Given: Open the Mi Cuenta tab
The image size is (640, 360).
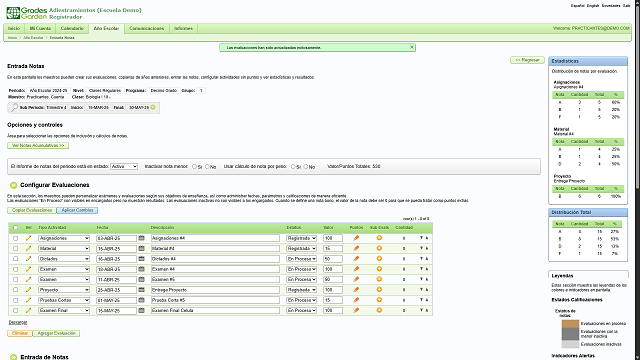Looking at the screenshot, I should (x=40, y=28).
